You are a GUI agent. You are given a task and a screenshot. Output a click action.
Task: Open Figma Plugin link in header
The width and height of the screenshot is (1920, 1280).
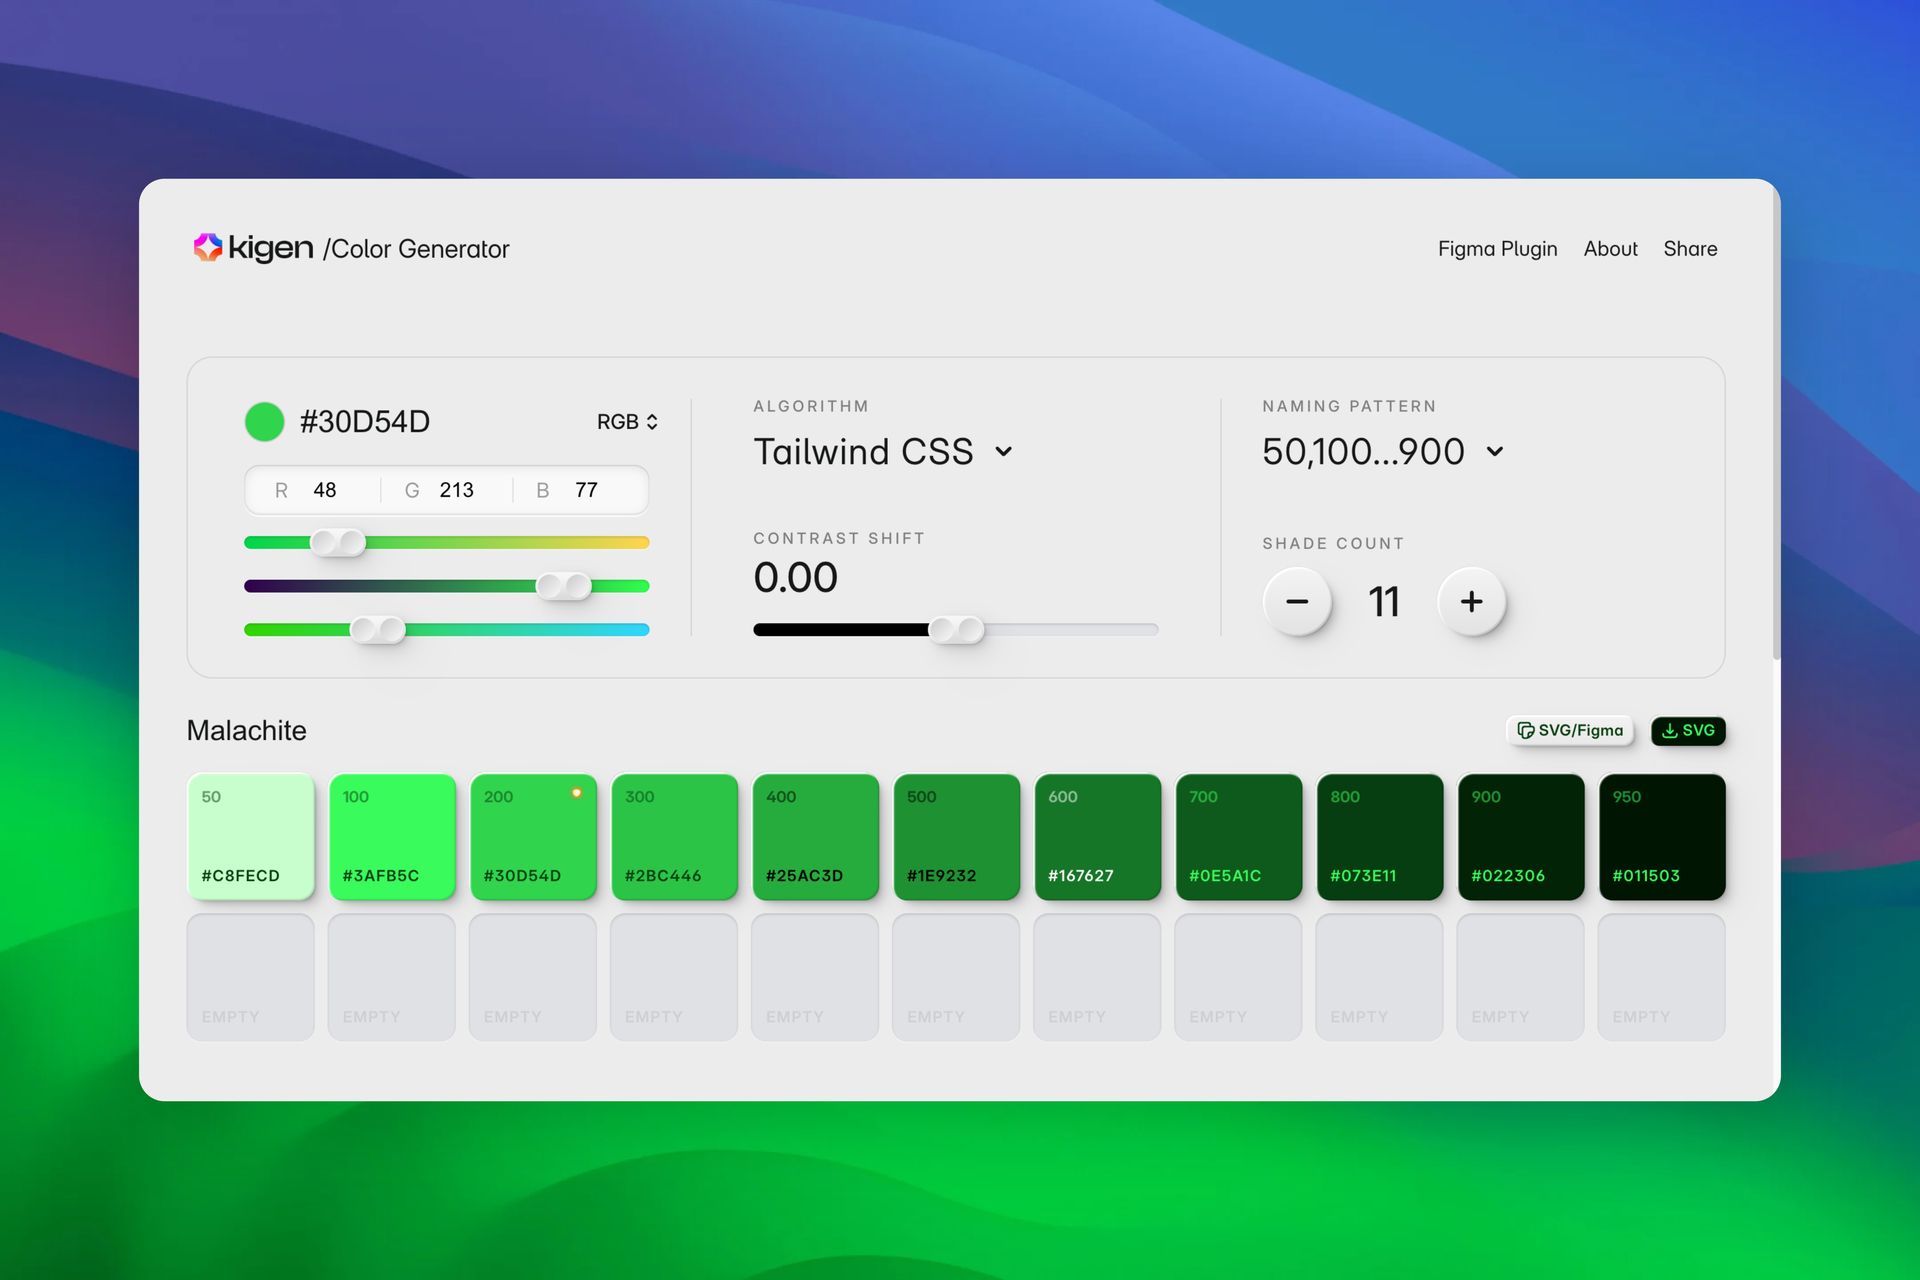pyautogui.click(x=1497, y=249)
